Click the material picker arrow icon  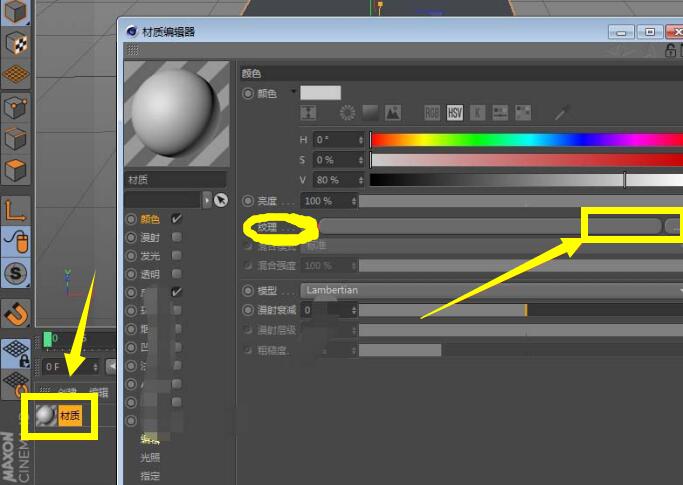221,200
